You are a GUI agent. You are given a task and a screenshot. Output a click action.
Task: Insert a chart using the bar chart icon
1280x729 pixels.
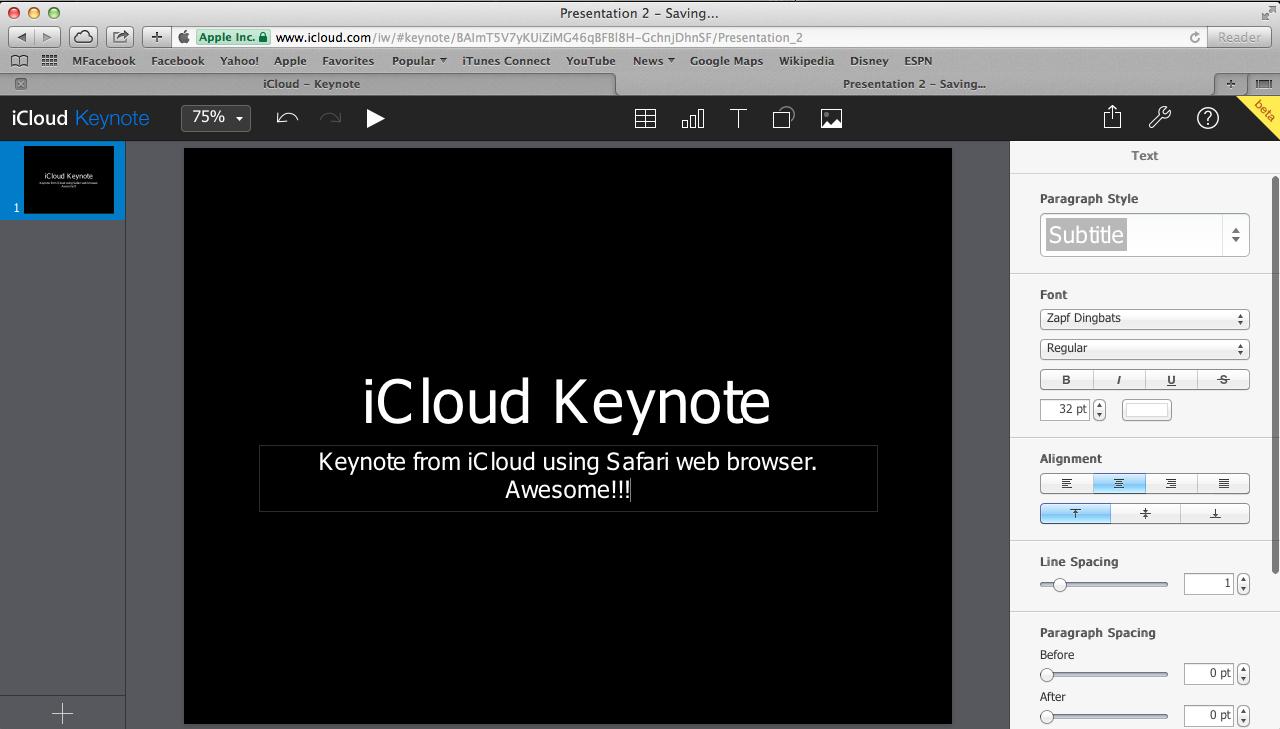coord(692,118)
